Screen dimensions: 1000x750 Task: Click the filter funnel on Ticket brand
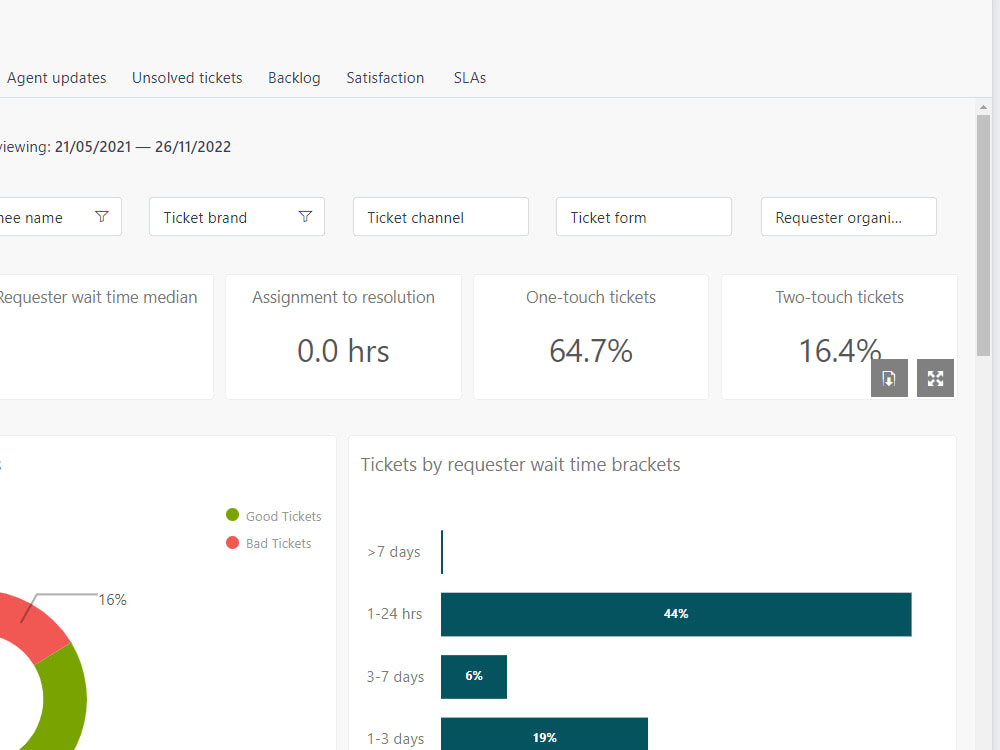coord(305,216)
